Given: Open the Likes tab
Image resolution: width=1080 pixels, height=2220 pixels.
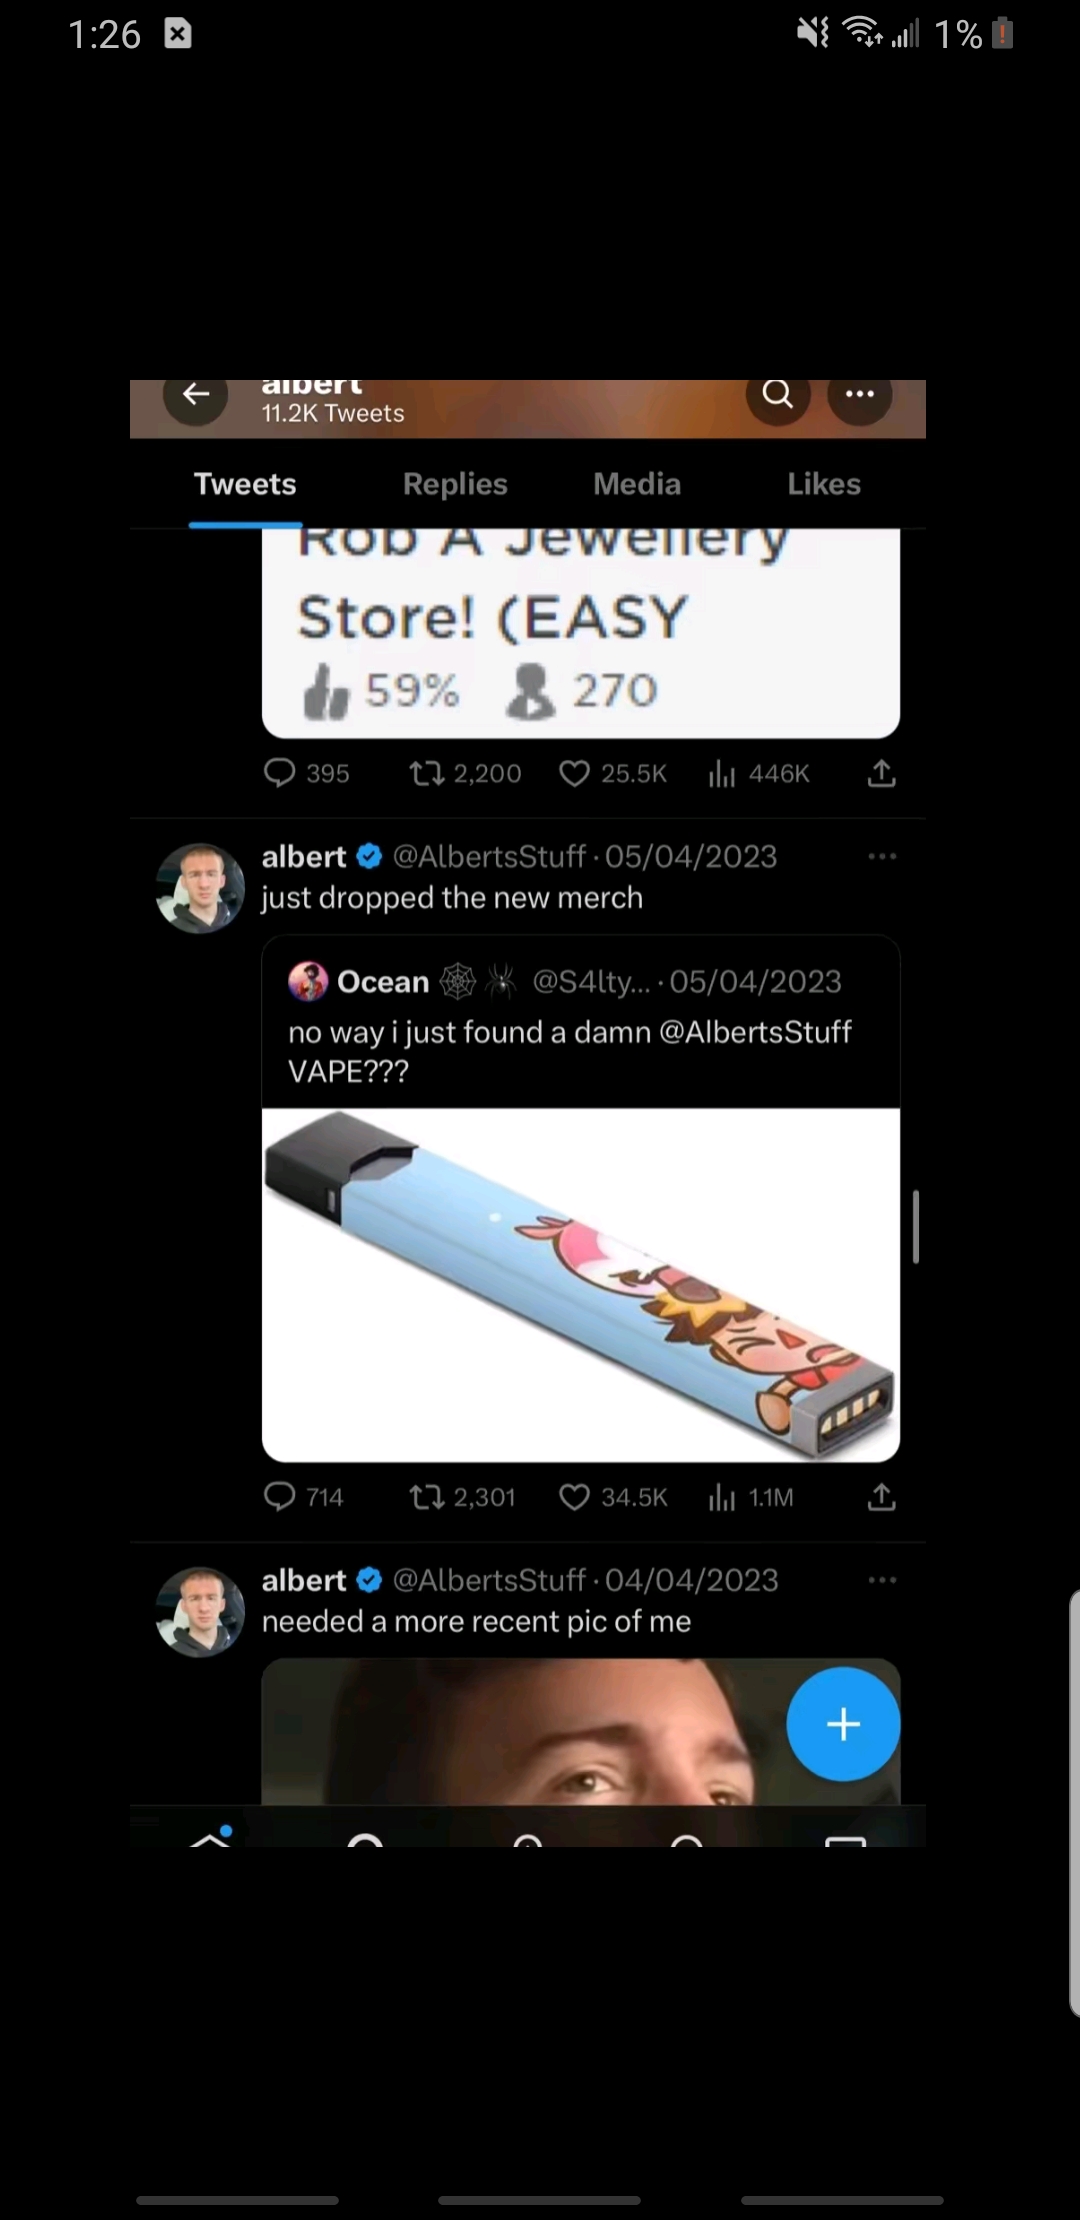Looking at the screenshot, I should pos(823,484).
